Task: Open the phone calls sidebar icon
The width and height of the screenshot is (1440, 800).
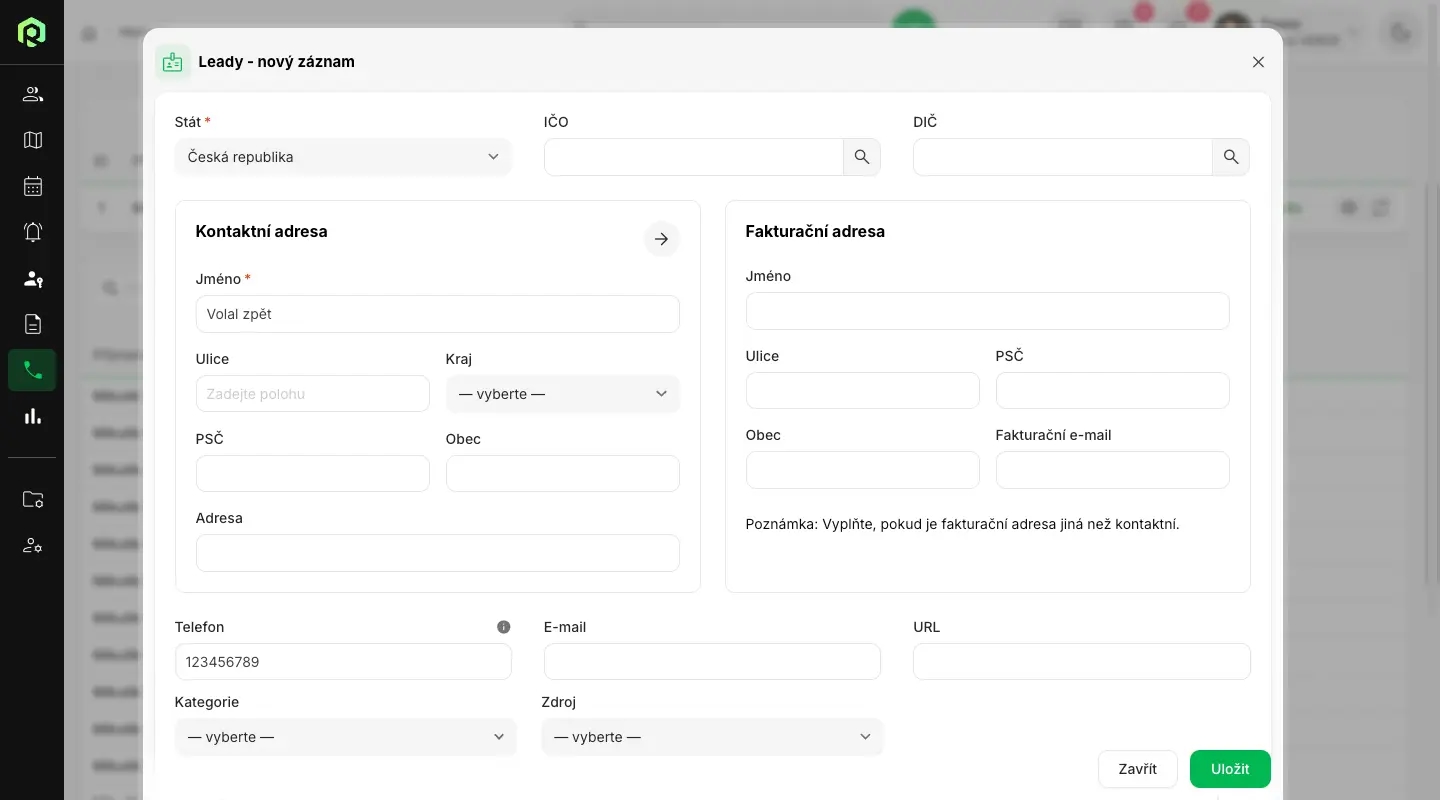Action: (32, 370)
